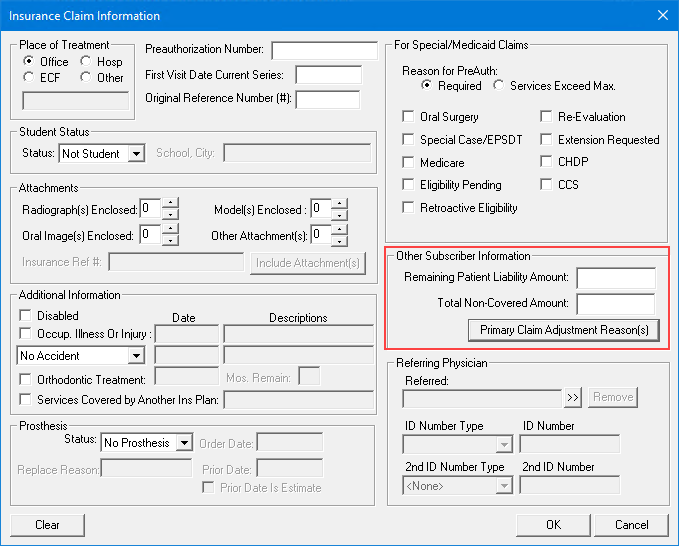Increase Model(s) Enclosed count up arrow
Image resolution: width=679 pixels, height=546 pixels.
(340, 204)
